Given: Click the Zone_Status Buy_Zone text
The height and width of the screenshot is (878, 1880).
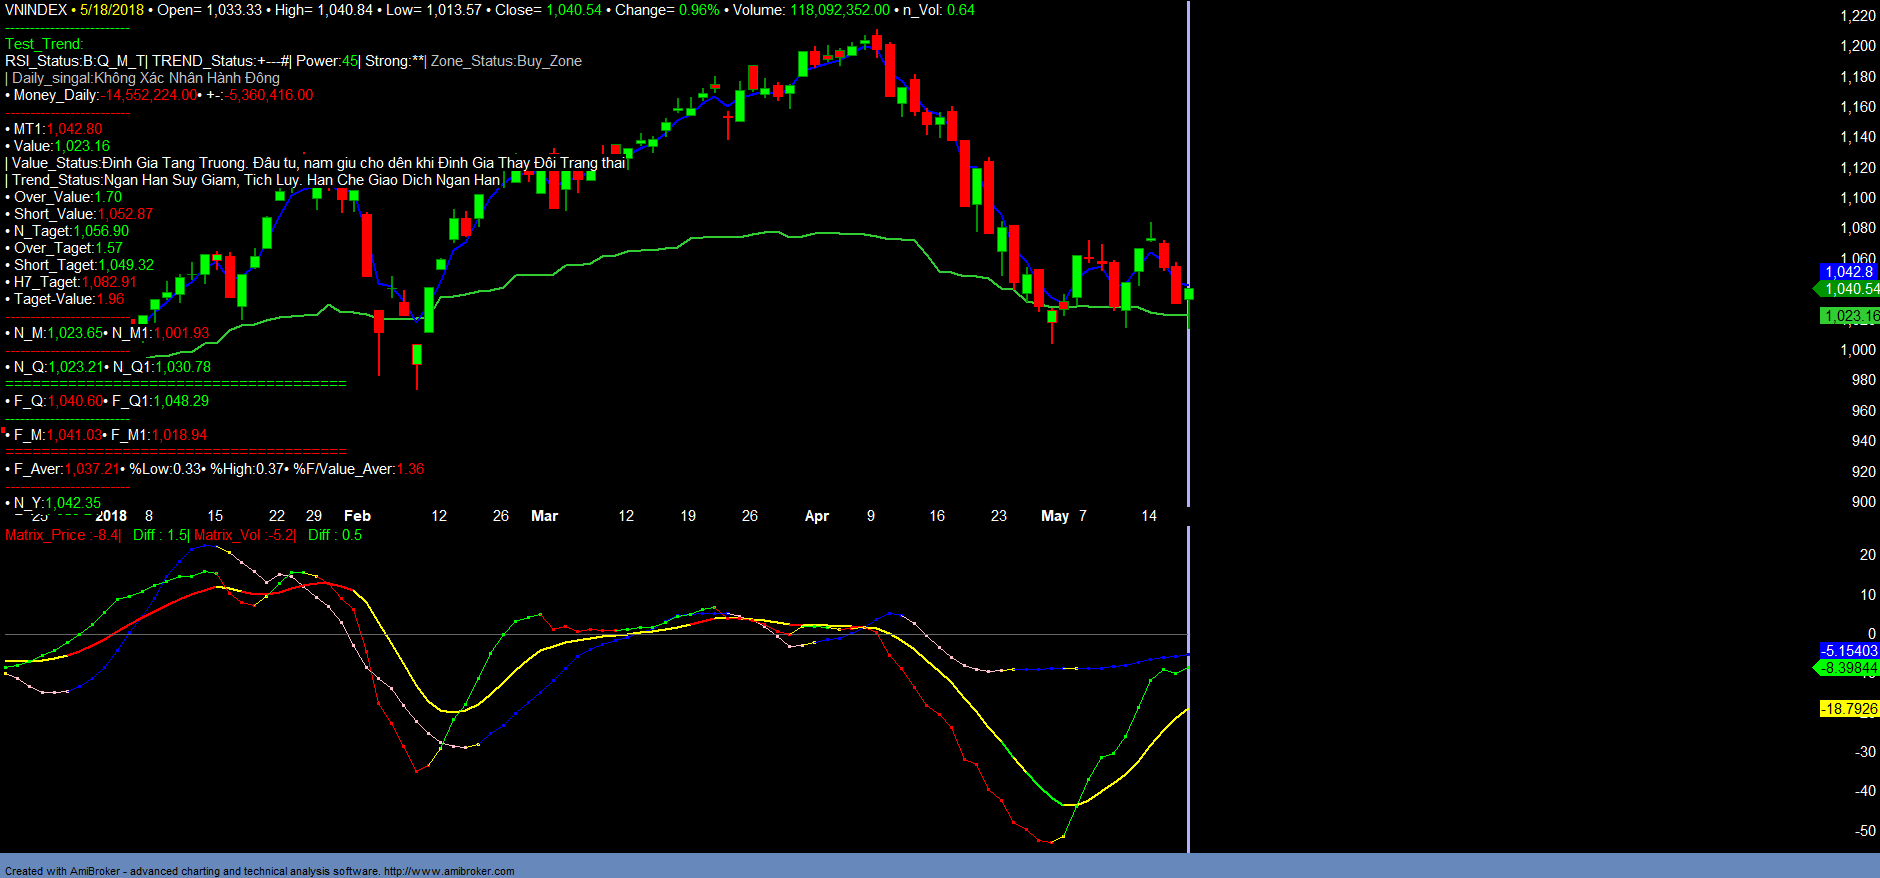Looking at the screenshot, I should (506, 61).
